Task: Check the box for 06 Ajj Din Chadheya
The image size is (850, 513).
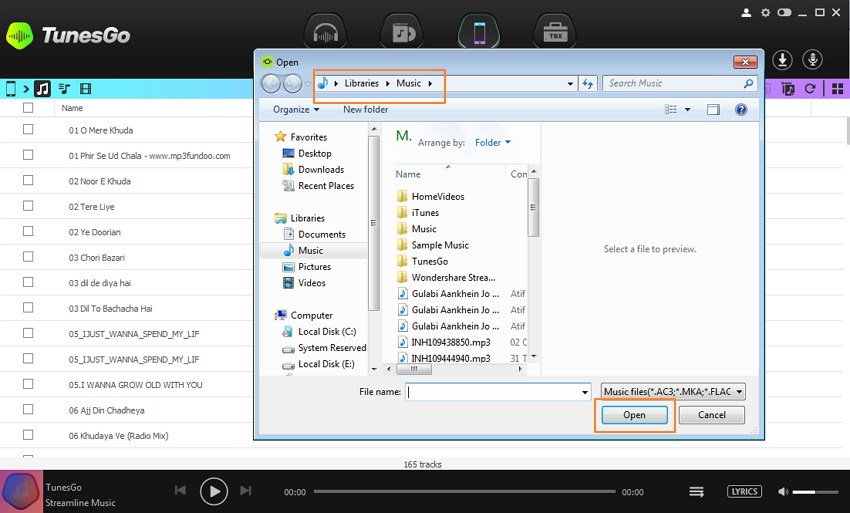Action: pyautogui.click(x=28, y=409)
